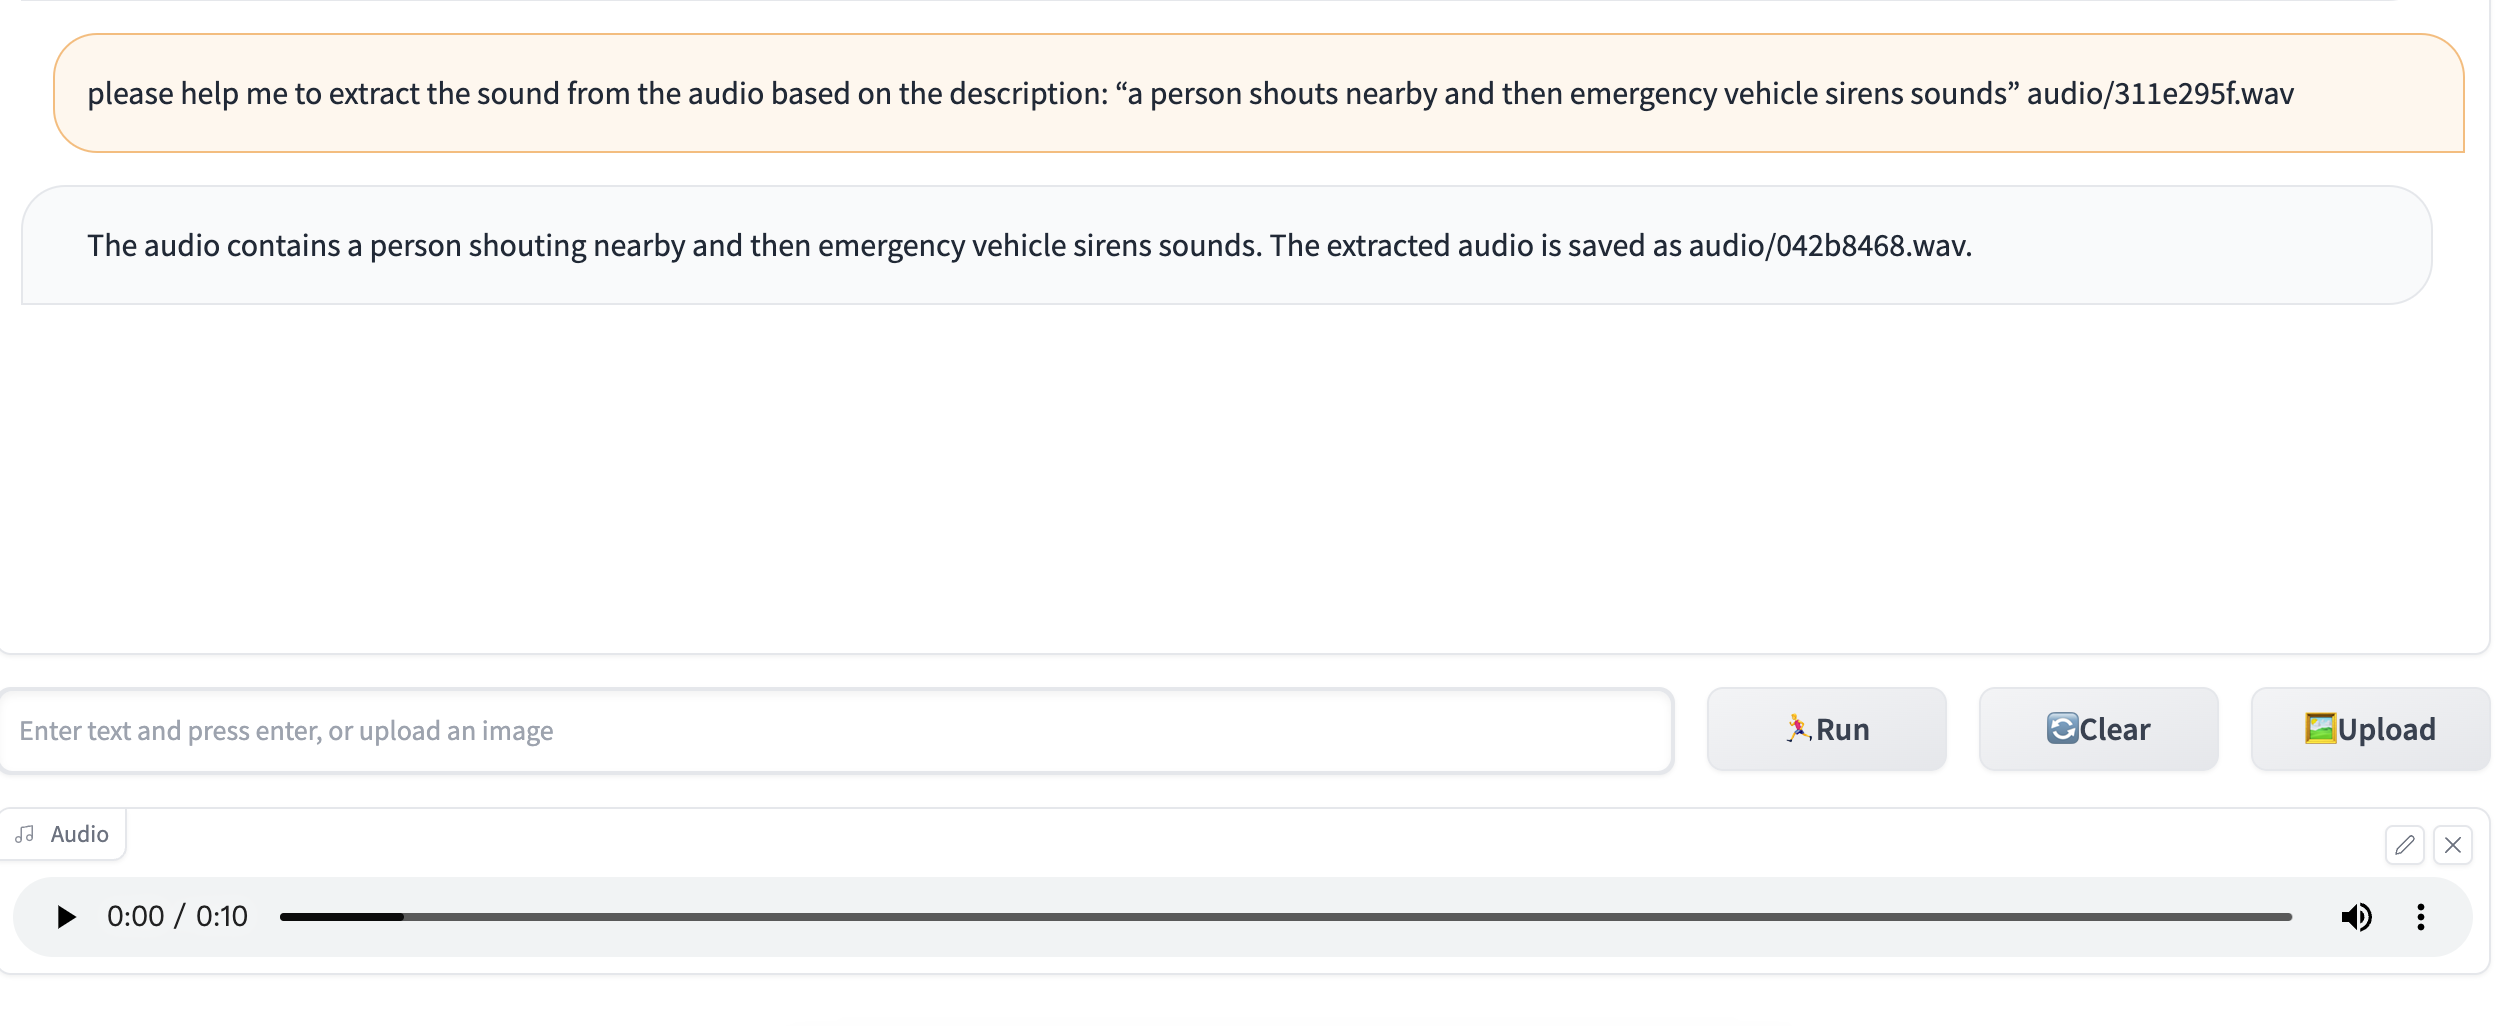Seek along the audio progress bar
This screenshot has height=1026, width=2514.
point(1285,917)
